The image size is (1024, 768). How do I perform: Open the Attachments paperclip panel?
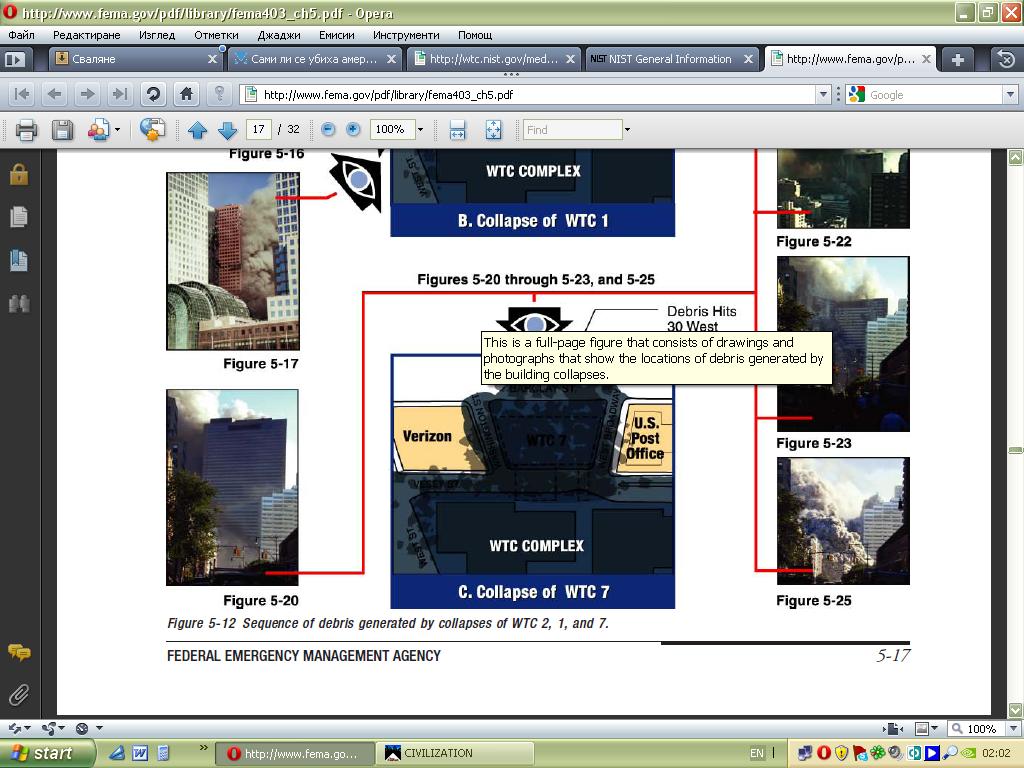click(18, 694)
